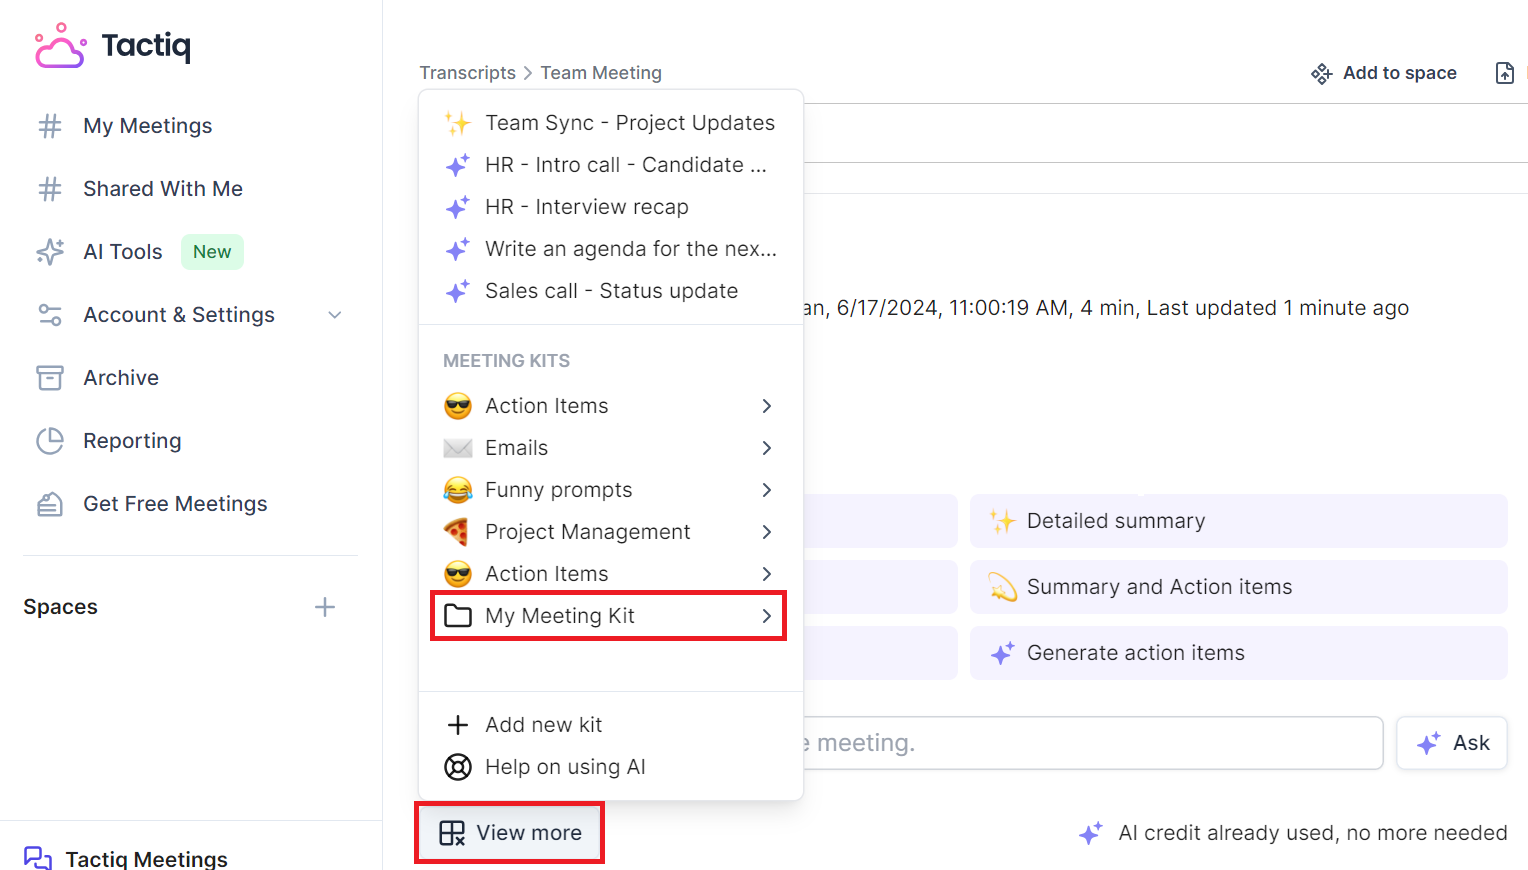This screenshot has width=1528, height=870.
Task: Click Team Meeting breadcrumb
Action: click(x=601, y=73)
